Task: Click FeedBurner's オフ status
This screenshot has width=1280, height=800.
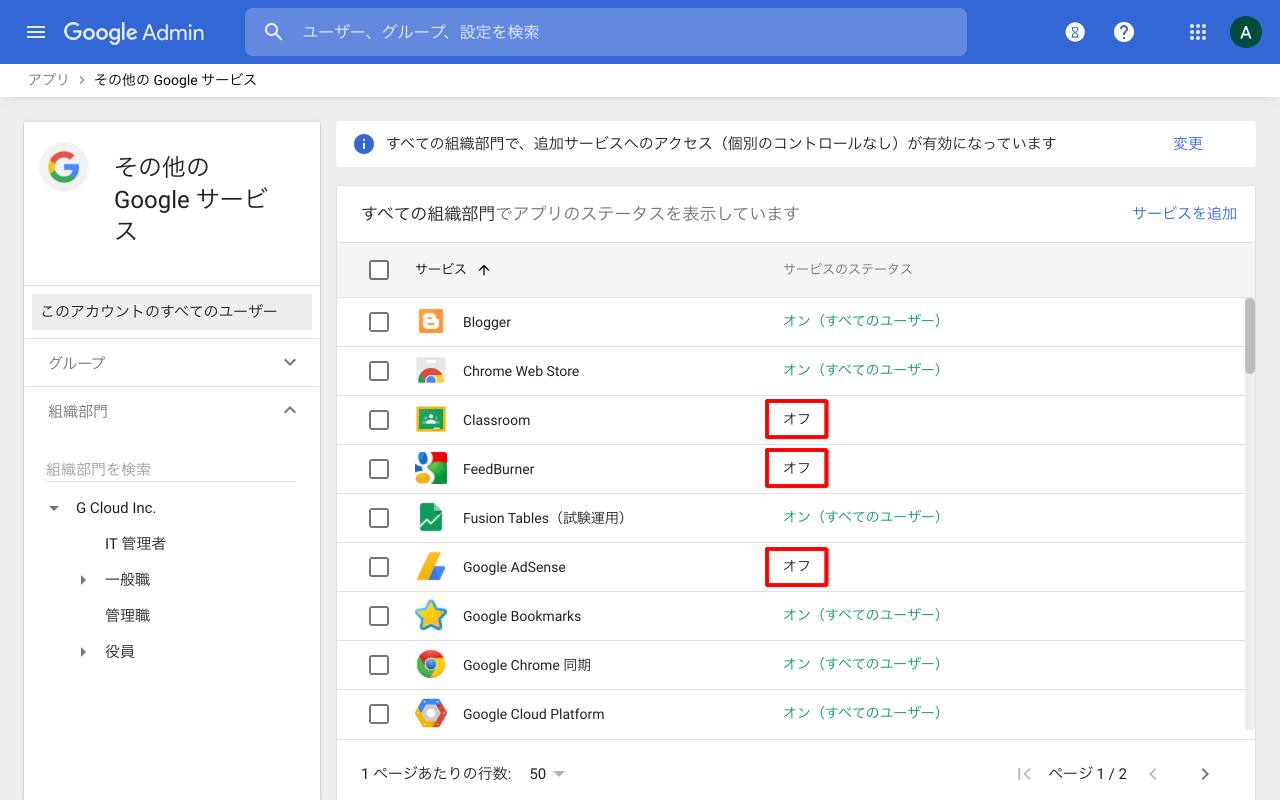Action: tap(797, 468)
